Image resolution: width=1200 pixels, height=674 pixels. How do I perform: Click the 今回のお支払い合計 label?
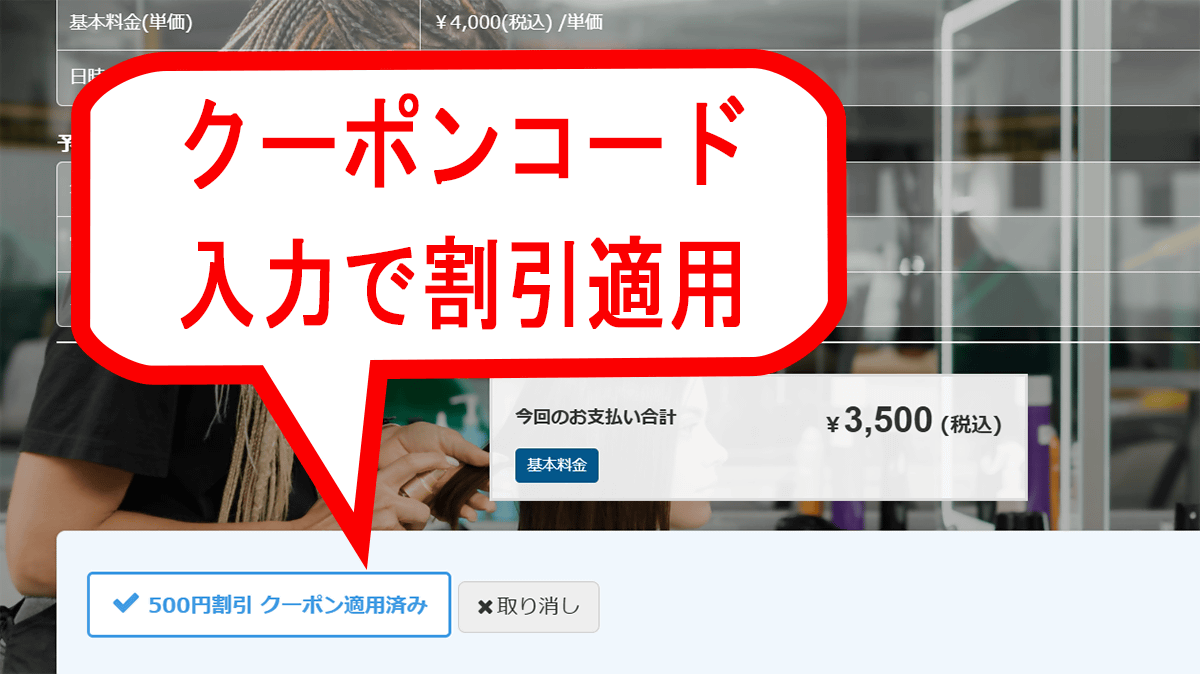click(595, 416)
